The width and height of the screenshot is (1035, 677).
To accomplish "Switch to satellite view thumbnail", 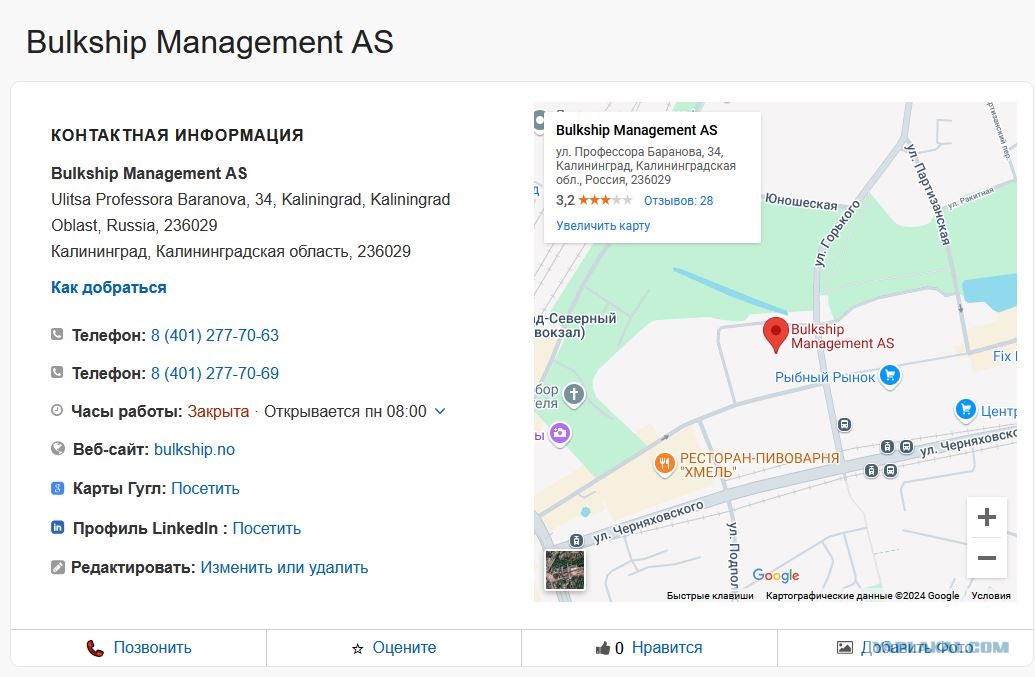I will tap(564, 569).
